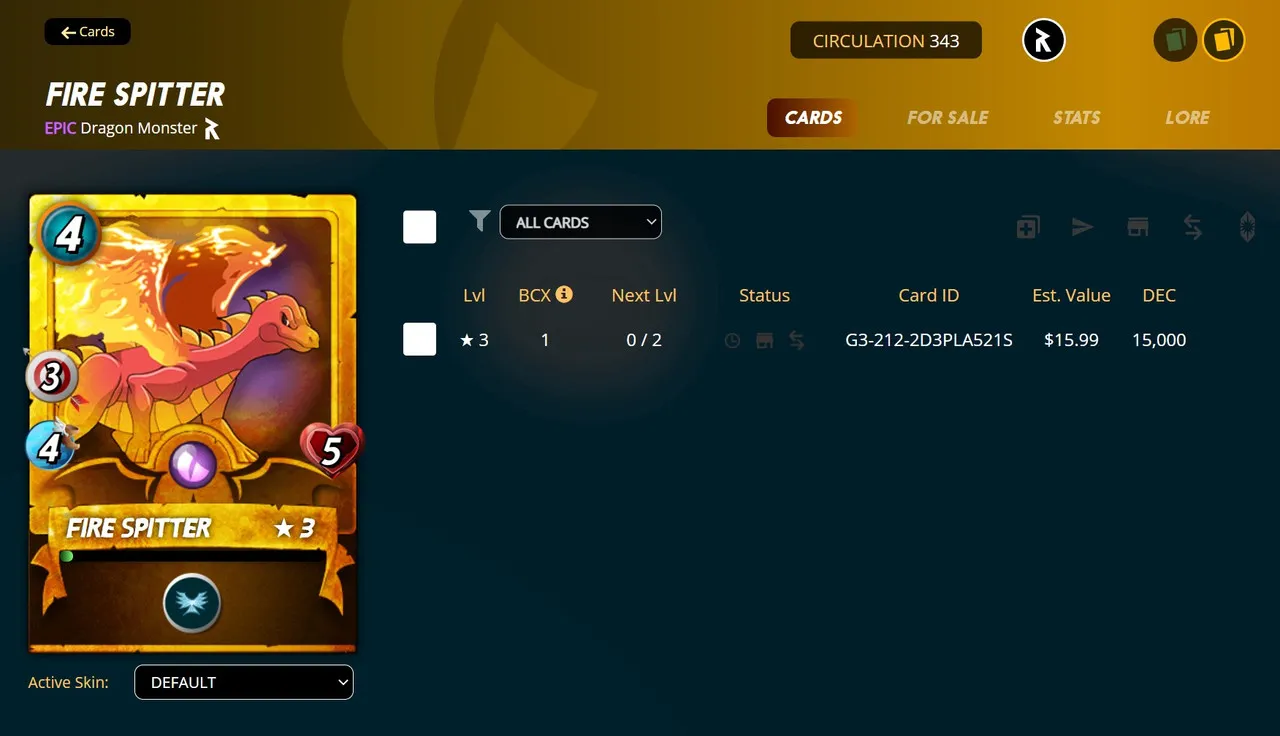Select the gold foil cards icon
The width and height of the screenshot is (1280, 736).
coord(1223,41)
